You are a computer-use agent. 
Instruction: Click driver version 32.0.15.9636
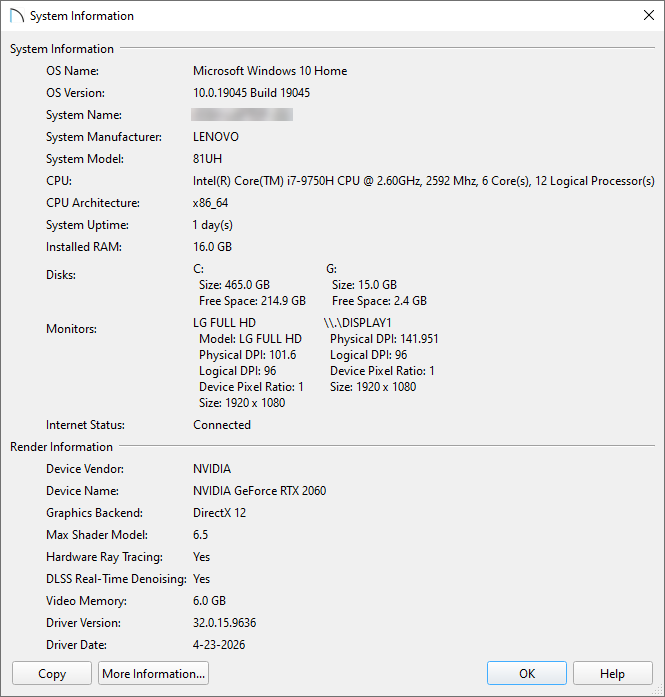224,623
